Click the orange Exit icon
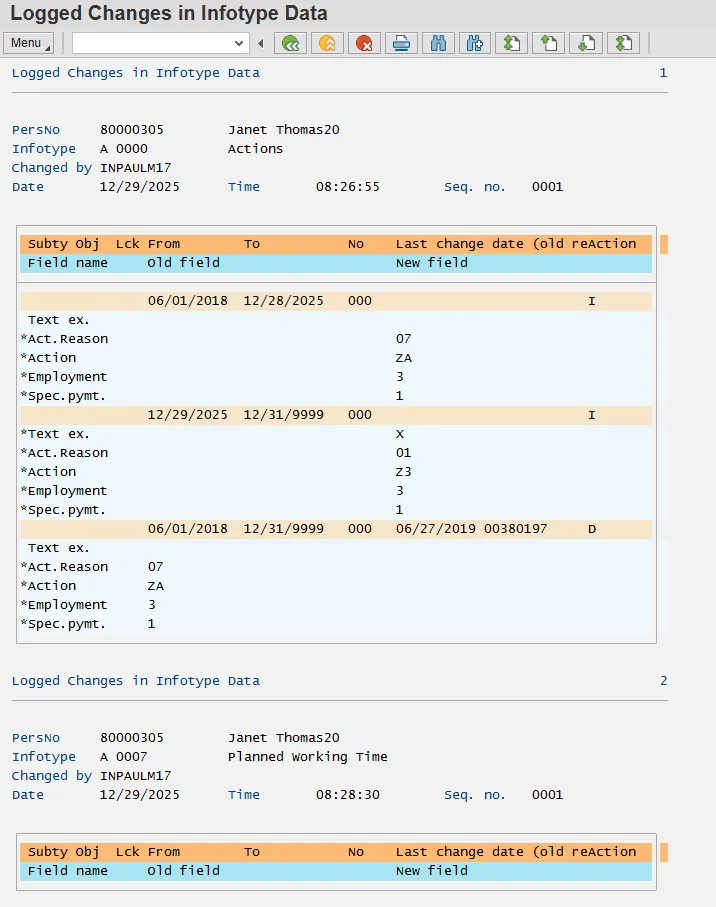 (x=327, y=43)
